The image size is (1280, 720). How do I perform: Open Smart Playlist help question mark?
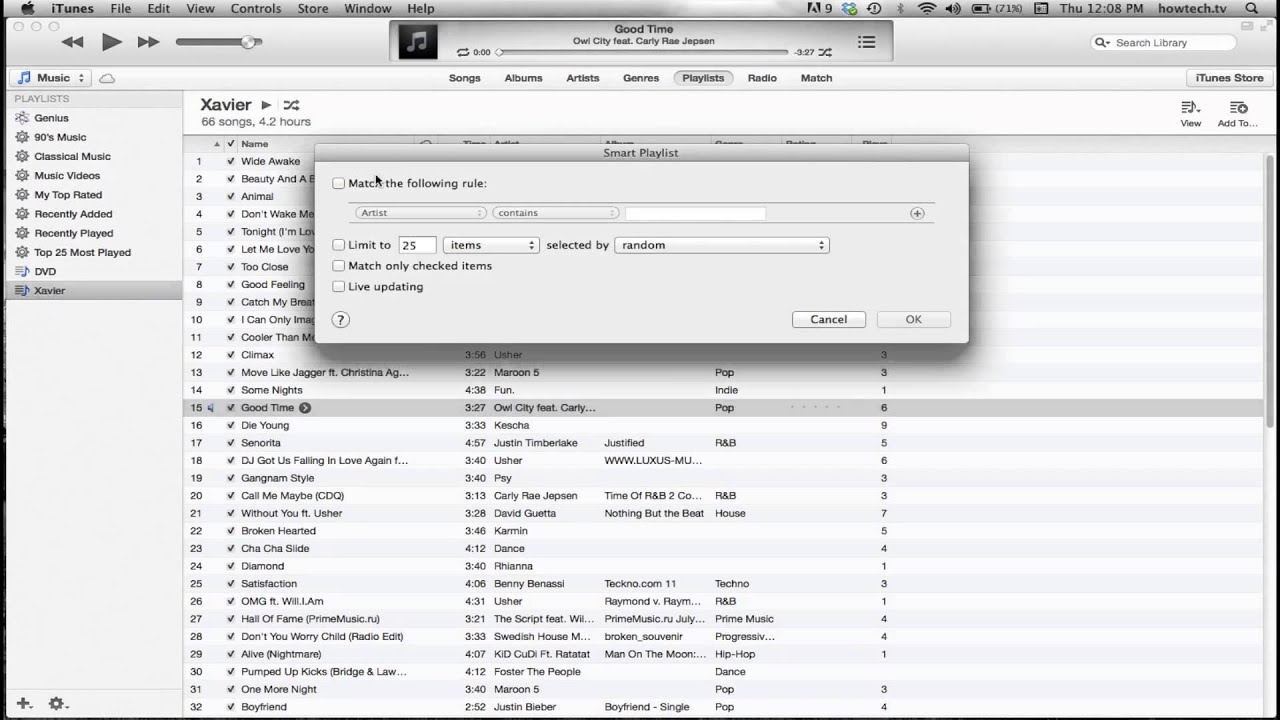coord(340,320)
